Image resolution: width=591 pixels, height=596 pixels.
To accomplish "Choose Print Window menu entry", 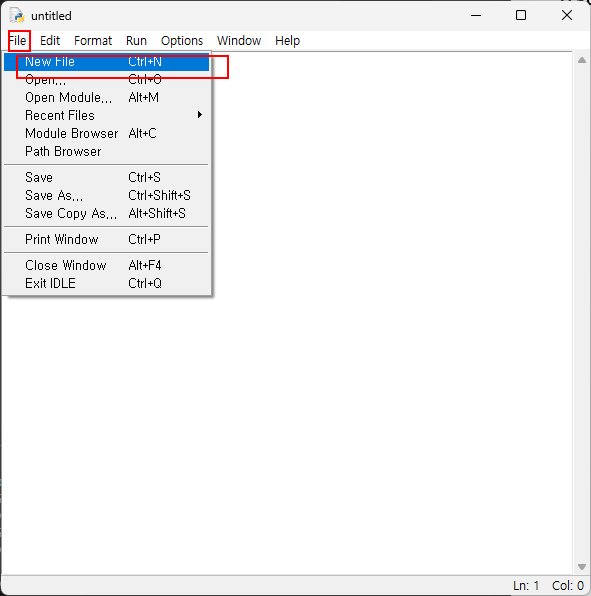I will point(106,239).
